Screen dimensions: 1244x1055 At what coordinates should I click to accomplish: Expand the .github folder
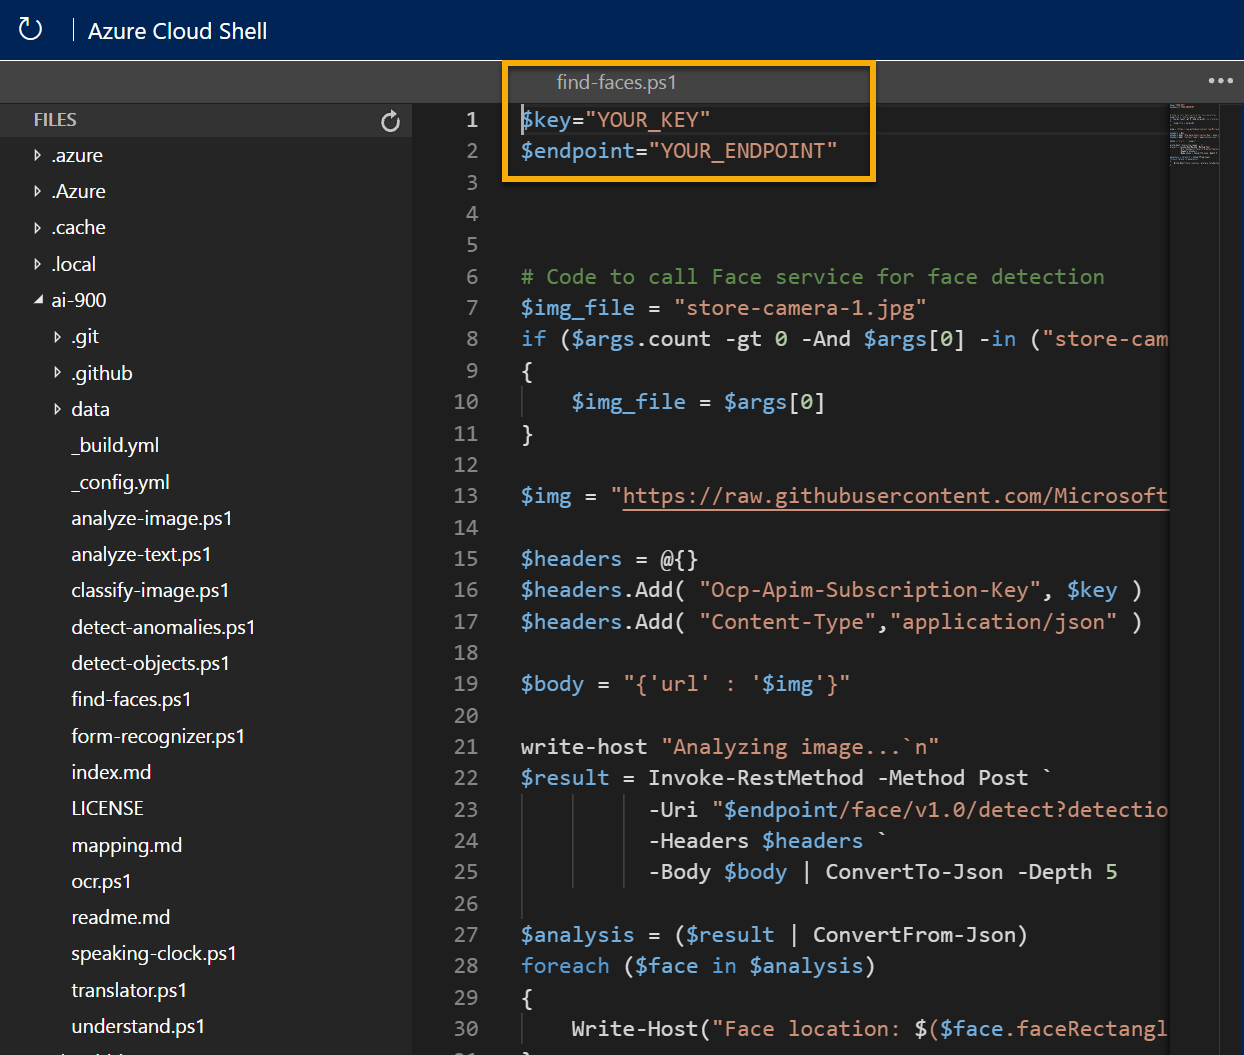57,373
